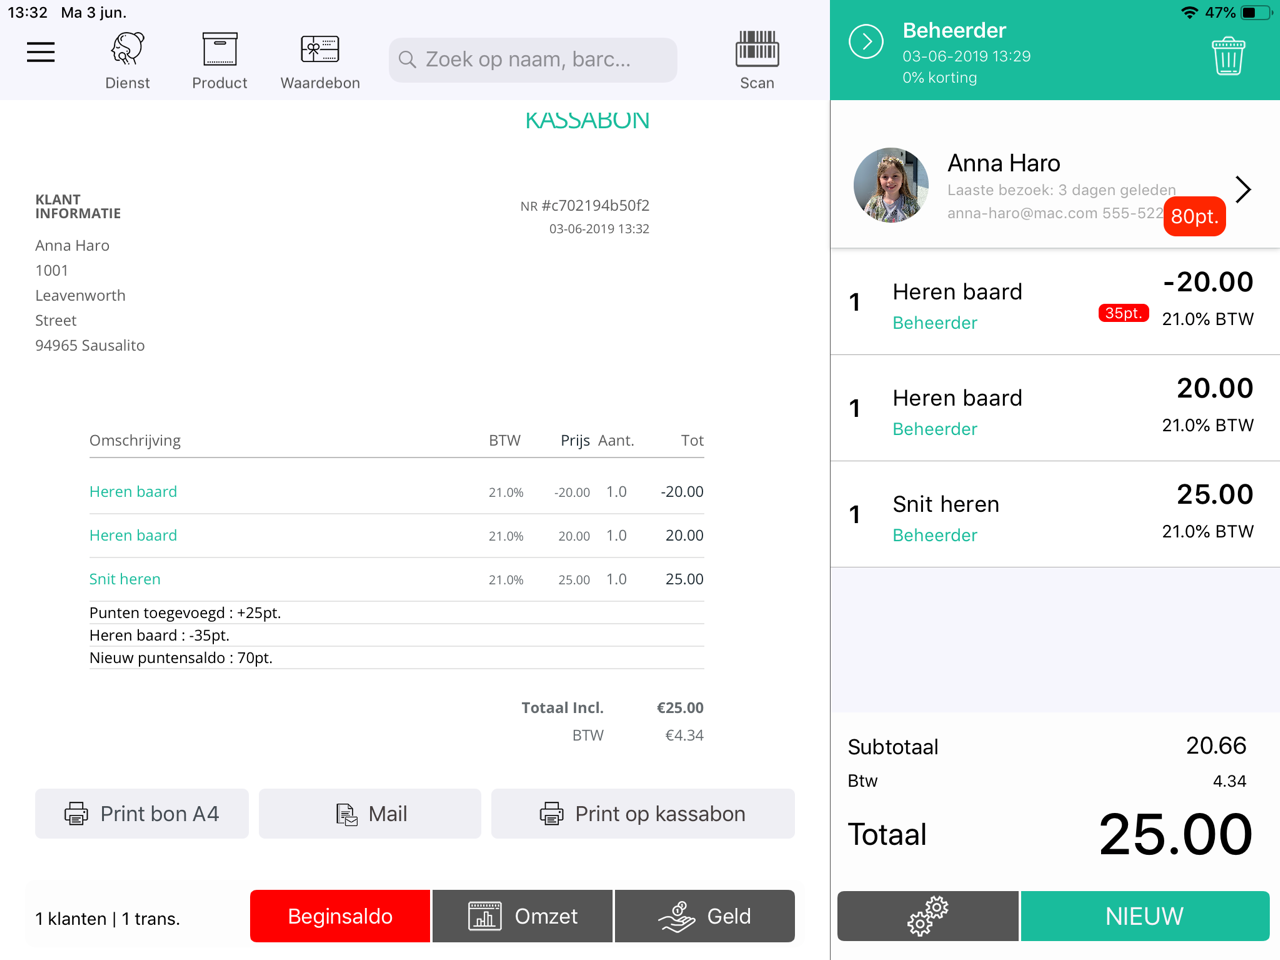
Task: Click Print op kassabon button
Action: (643, 813)
